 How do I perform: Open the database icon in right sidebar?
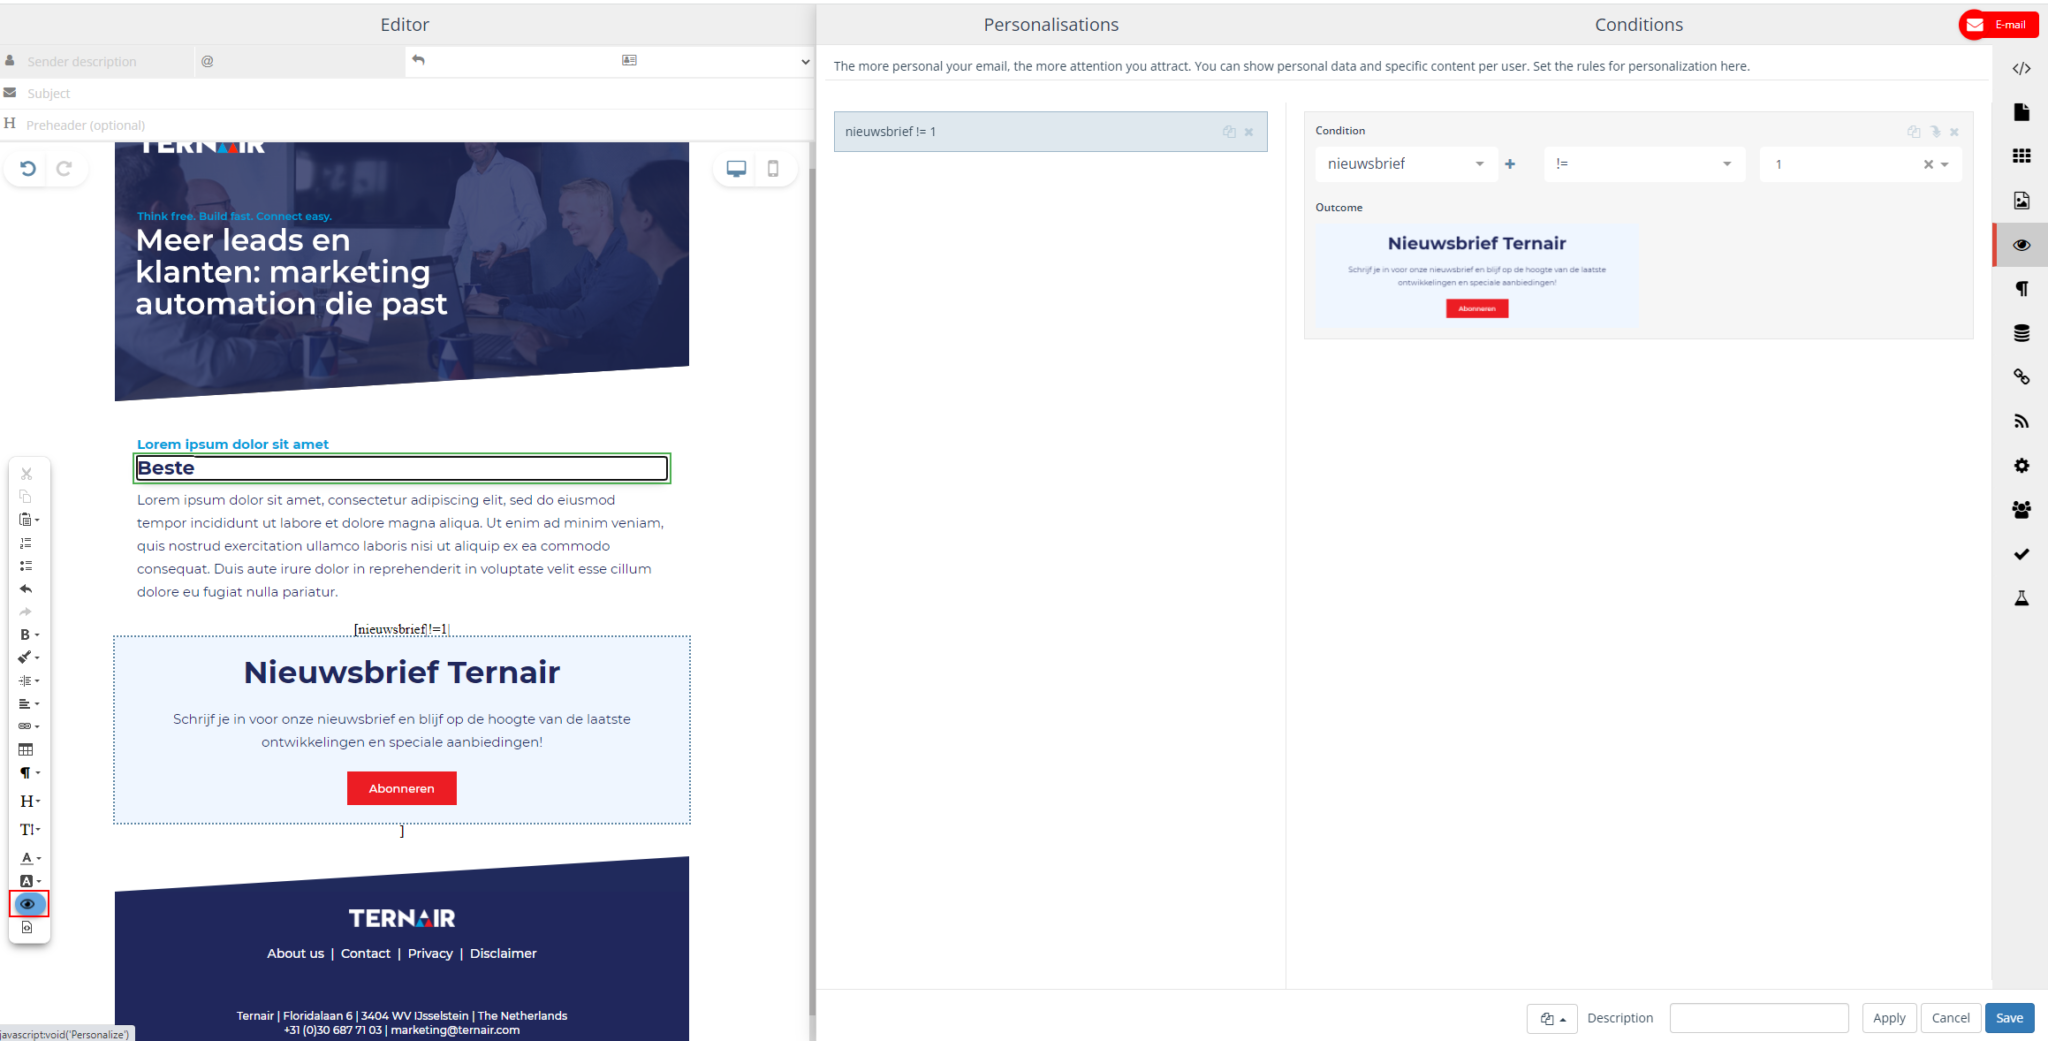(x=2021, y=333)
